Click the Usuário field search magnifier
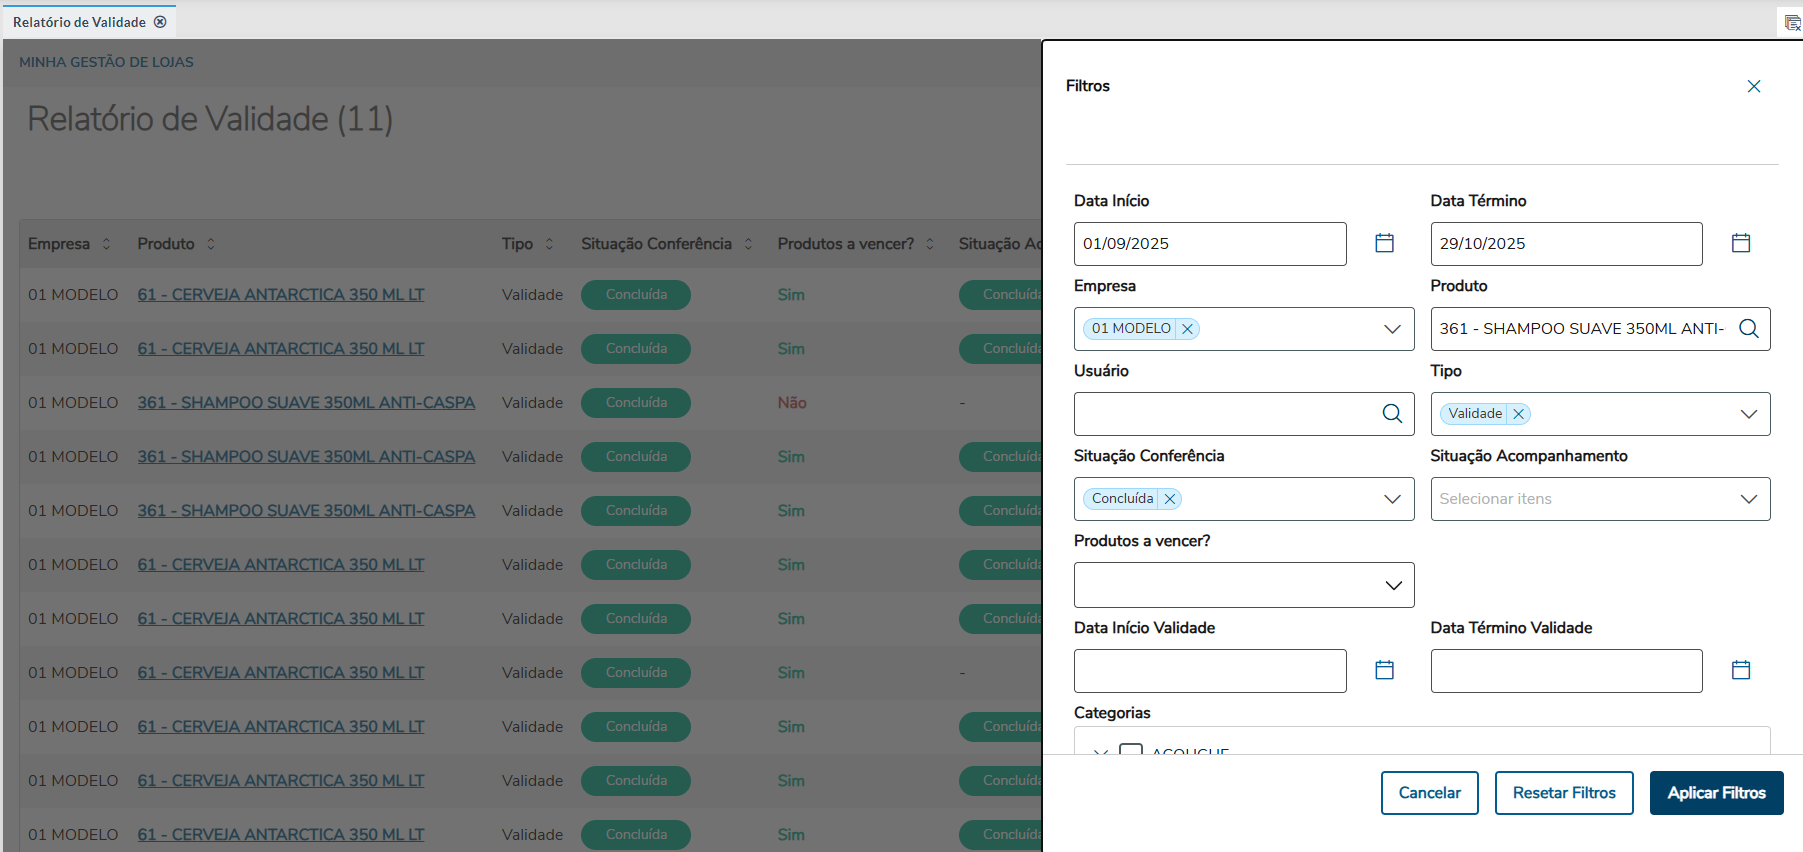Screen dimensions: 1803x852 [x=1391, y=414]
